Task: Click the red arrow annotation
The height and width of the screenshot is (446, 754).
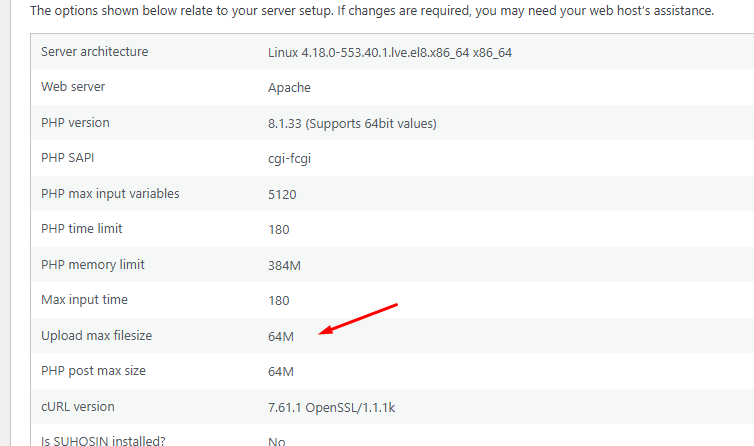Action: tap(358, 319)
